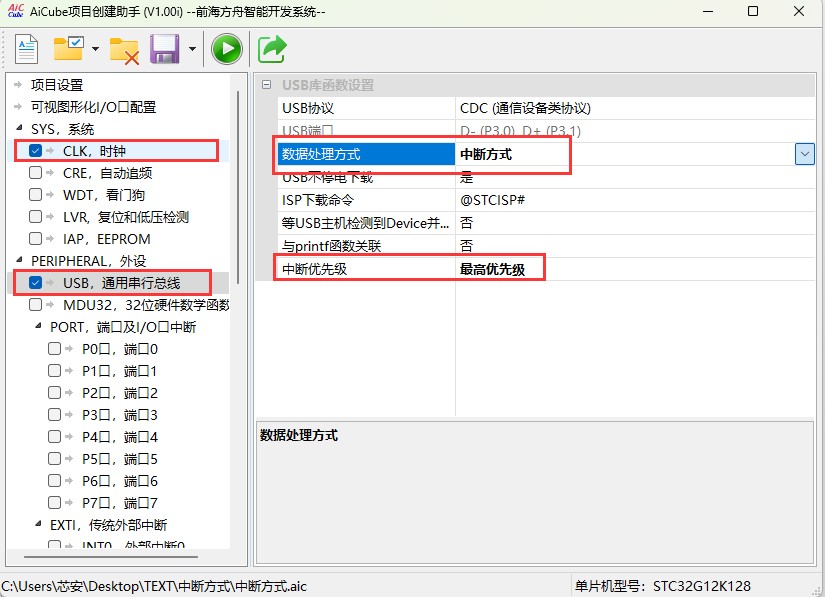Enable the P0口, 端口0 checkbox
Viewport: 825px width, 597px height.
pyautogui.click(x=54, y=349)
